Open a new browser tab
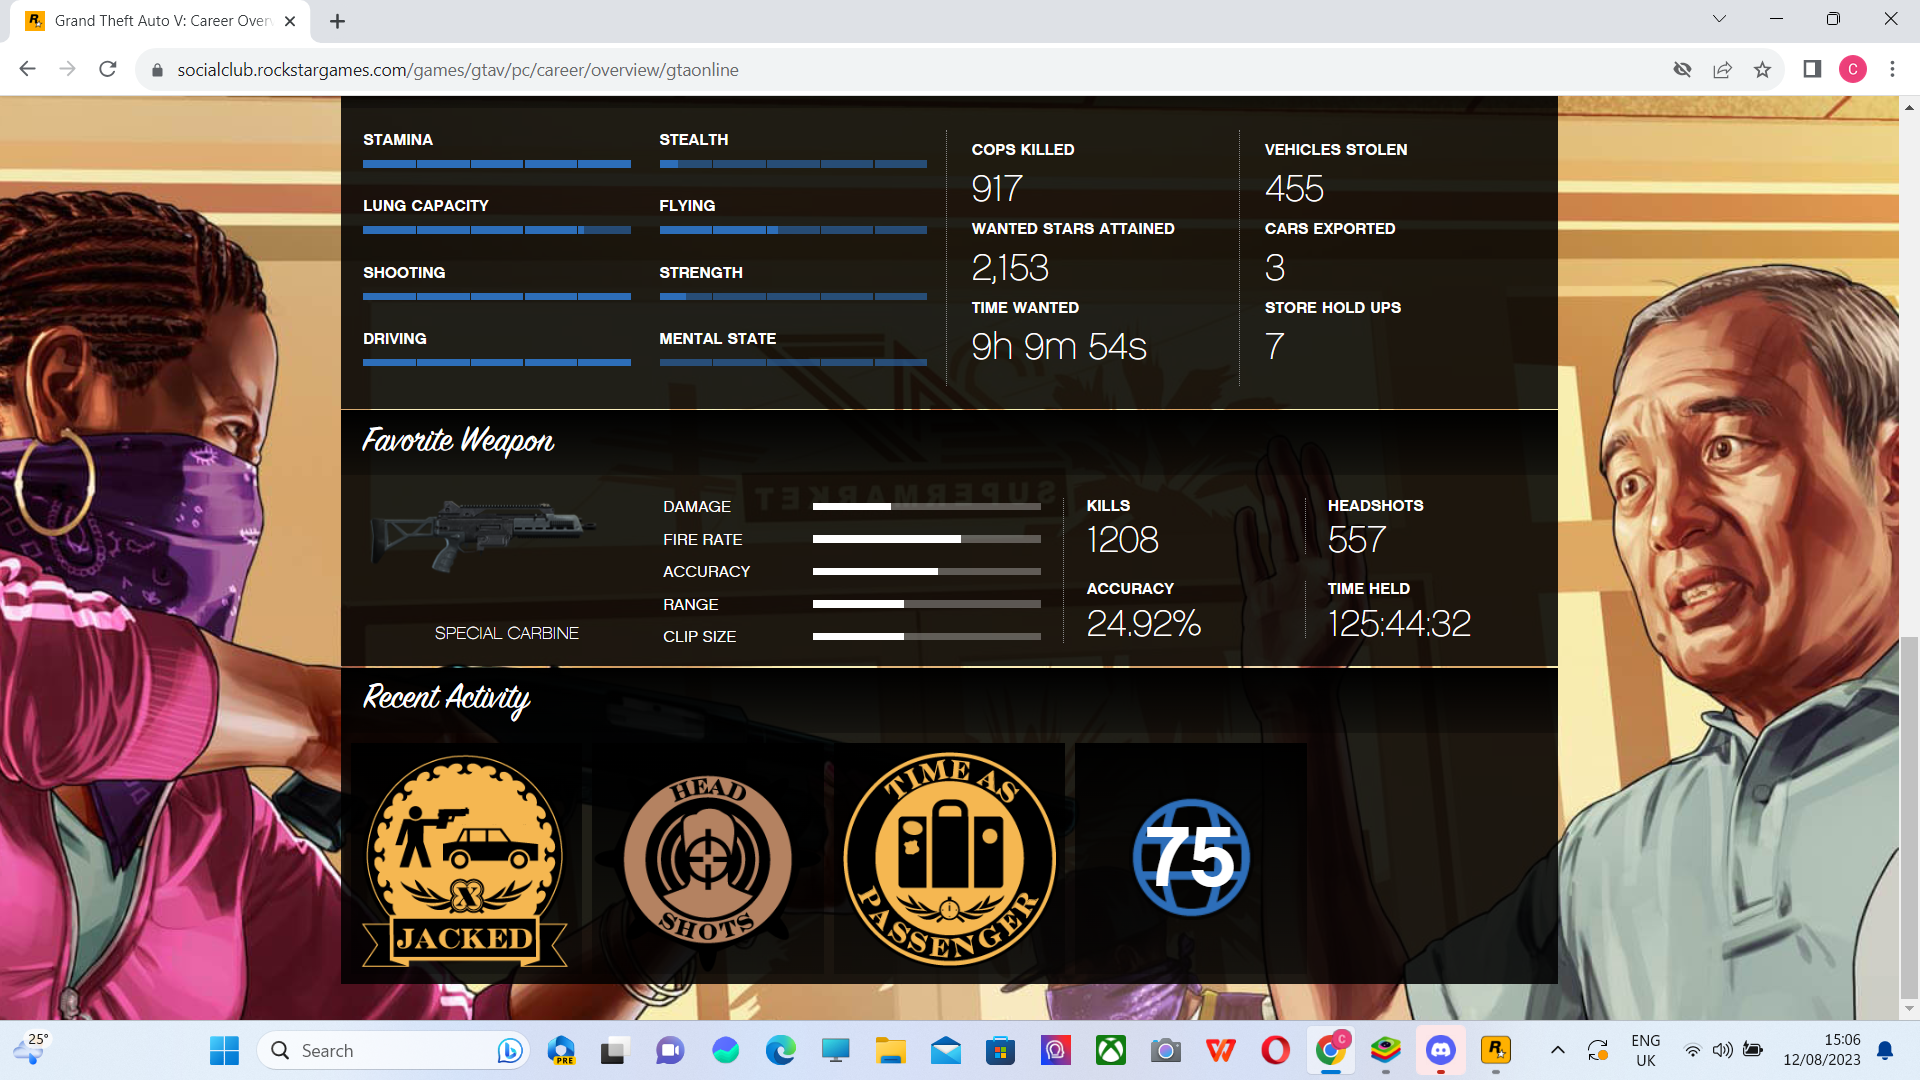1920x1080 pixels. pos(337,21)
